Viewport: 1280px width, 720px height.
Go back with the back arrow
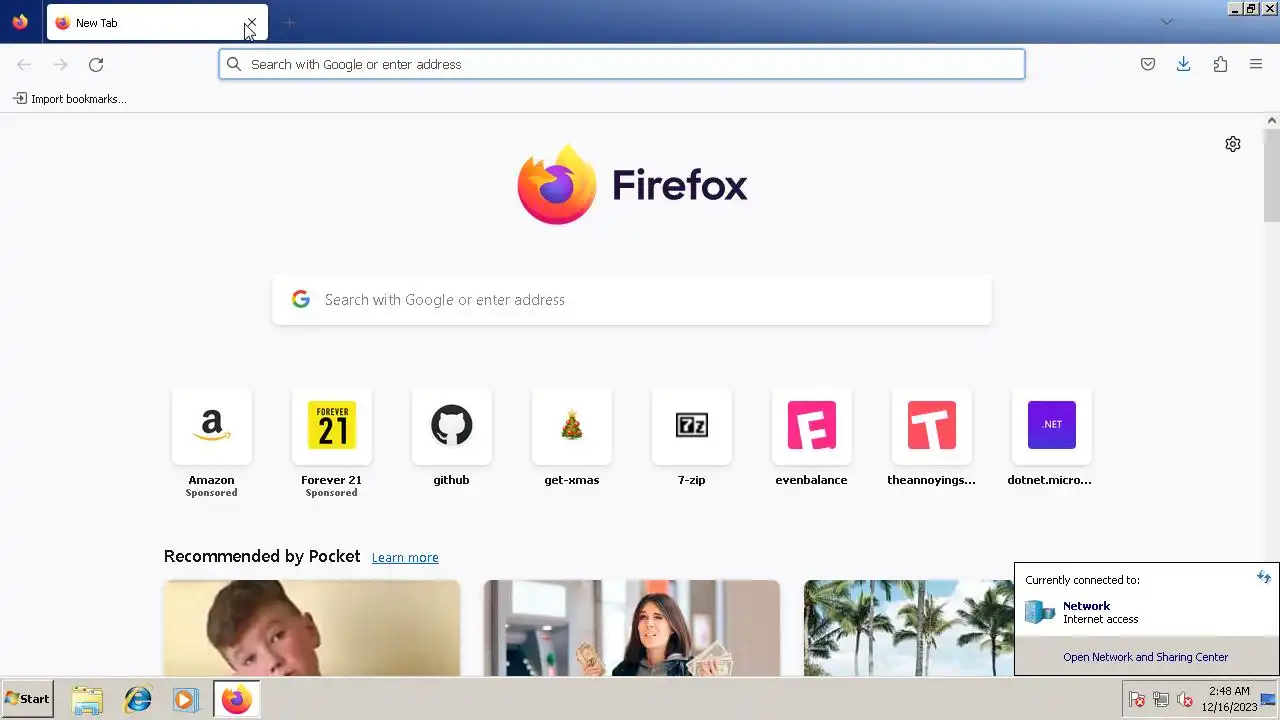coord(24,65)
